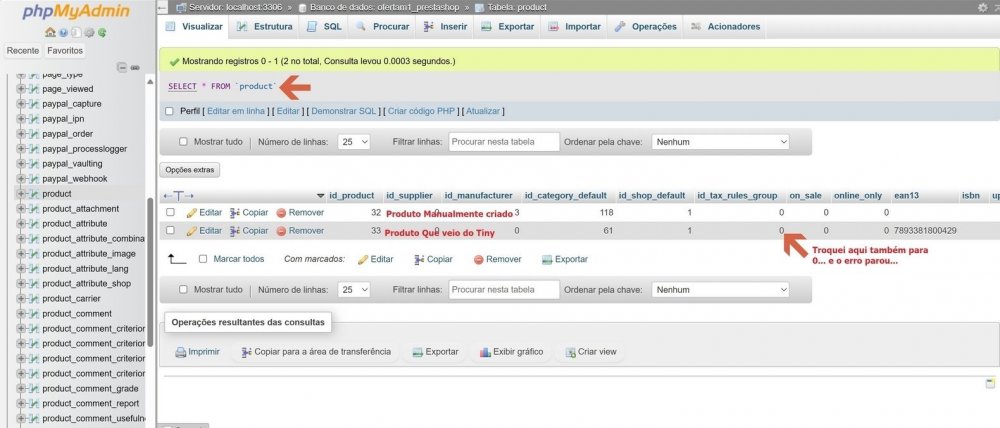Open the Operações tab
Viewport: 1000px width, 428px height.
point(645,27)
